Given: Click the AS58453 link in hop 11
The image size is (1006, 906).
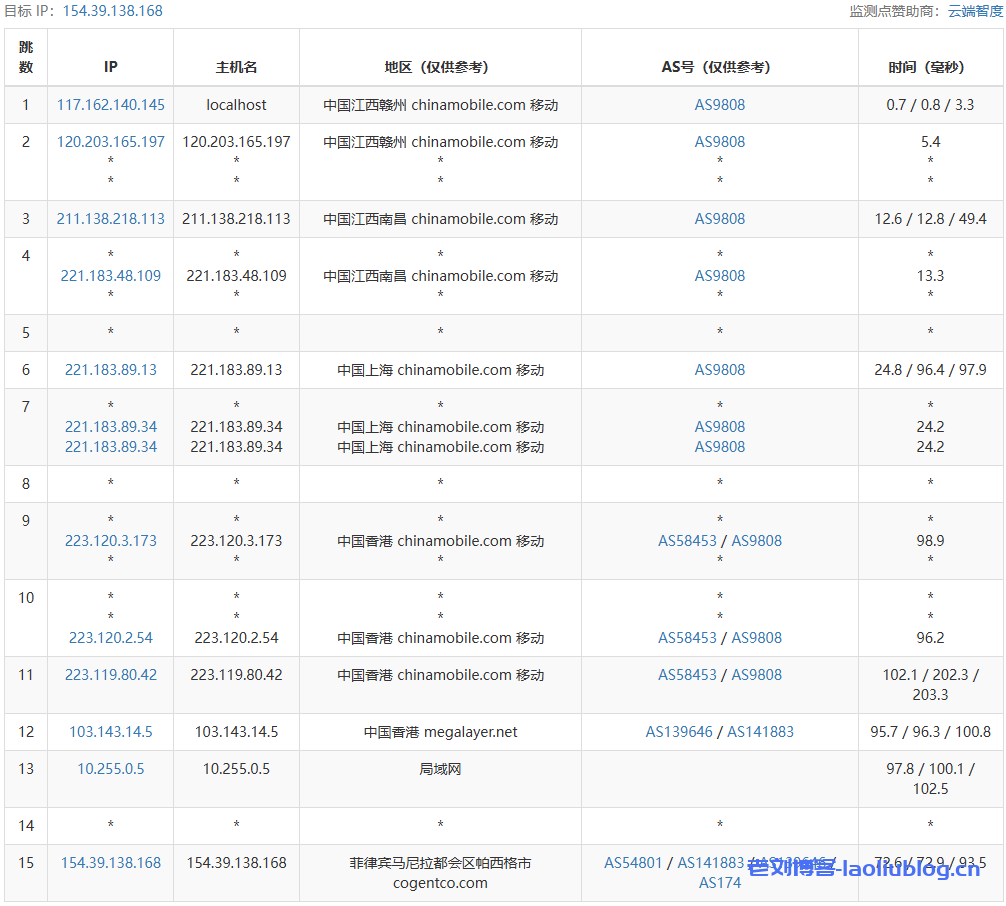Looking at the screenshot, I should pyautogui.click(x=687, y=675).
